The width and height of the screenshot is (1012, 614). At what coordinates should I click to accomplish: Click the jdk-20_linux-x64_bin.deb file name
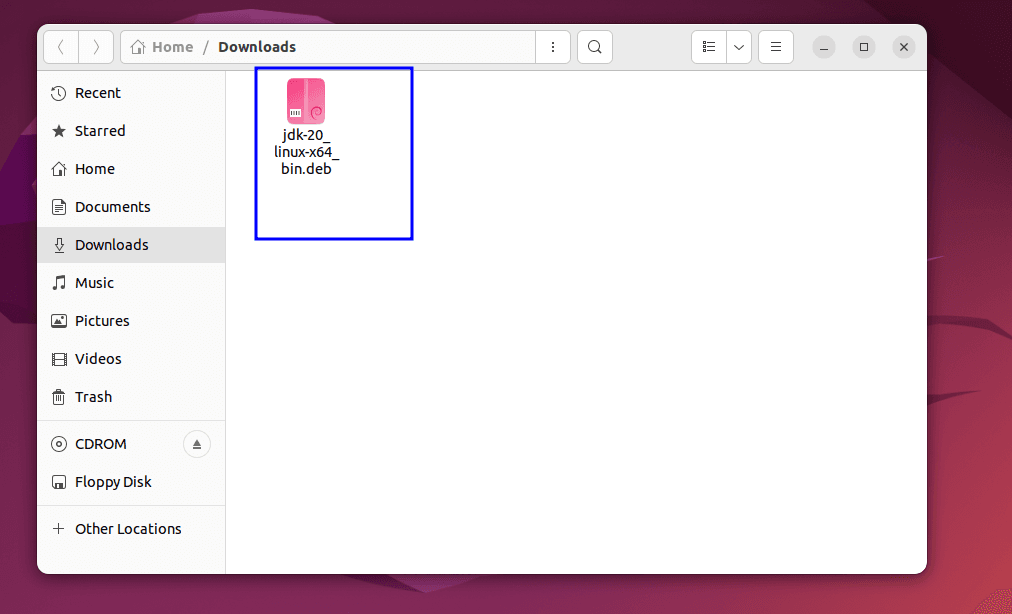click(306, 152)
